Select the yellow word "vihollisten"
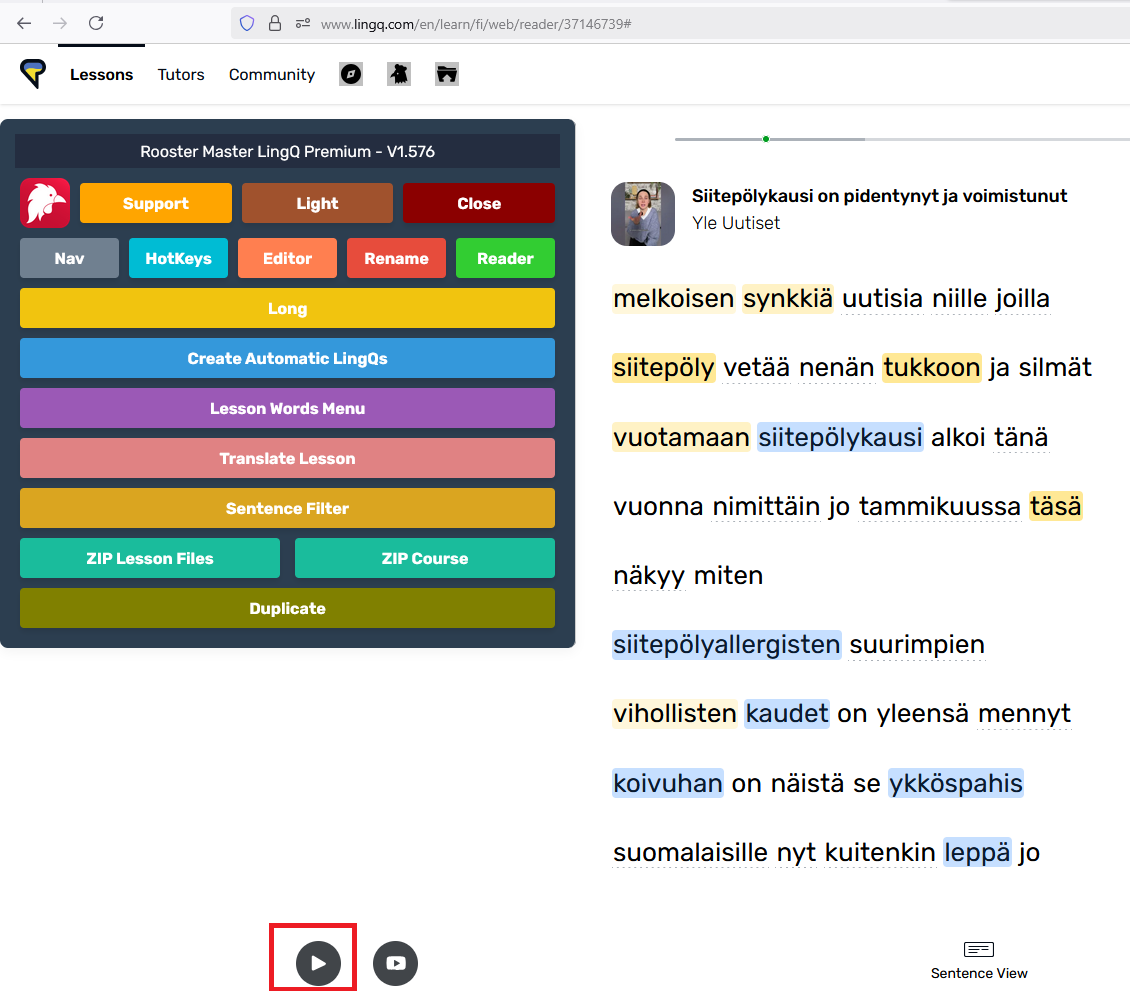Screen dimensions: 1130x991 [x=675, y=714]
